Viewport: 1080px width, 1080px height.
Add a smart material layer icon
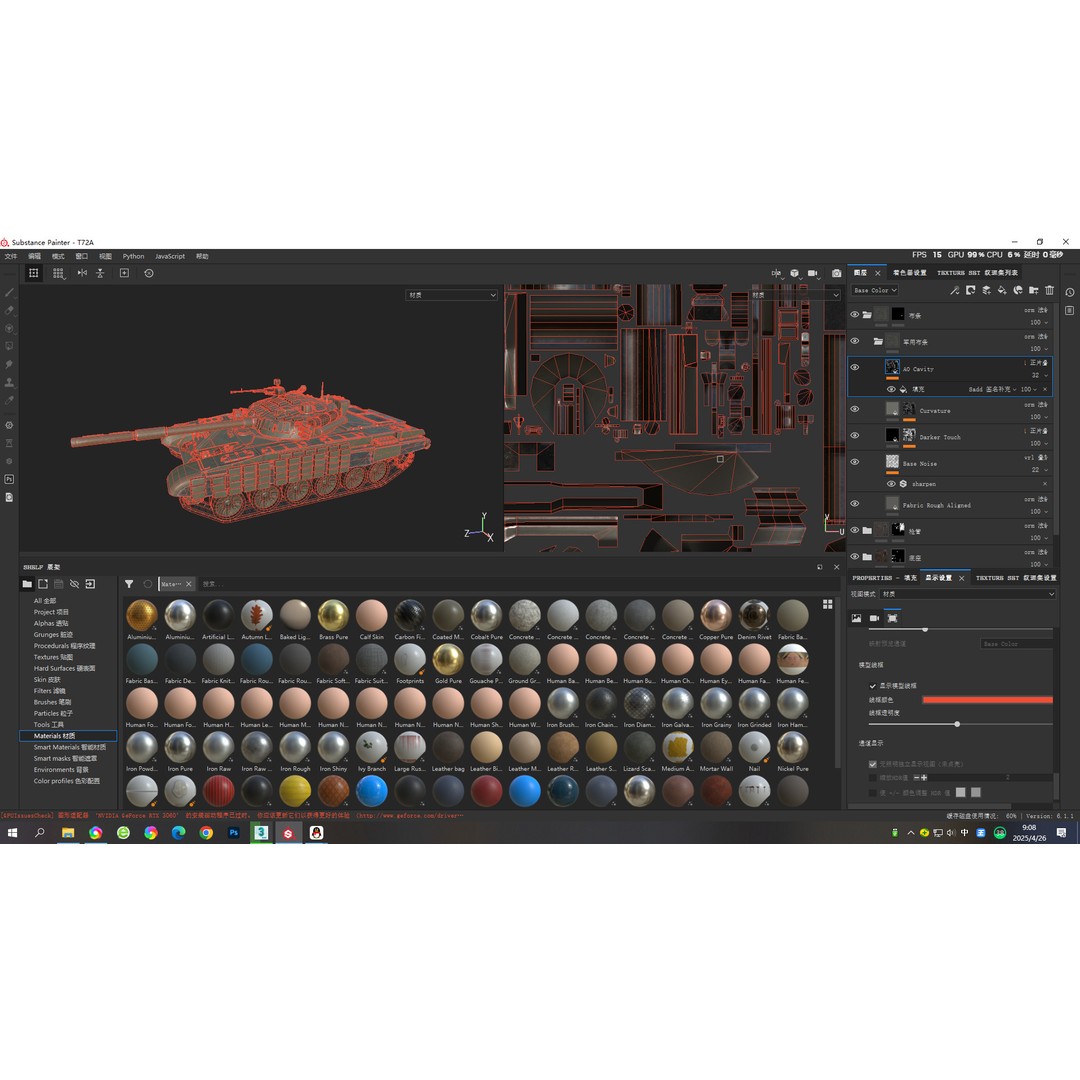1018,291
